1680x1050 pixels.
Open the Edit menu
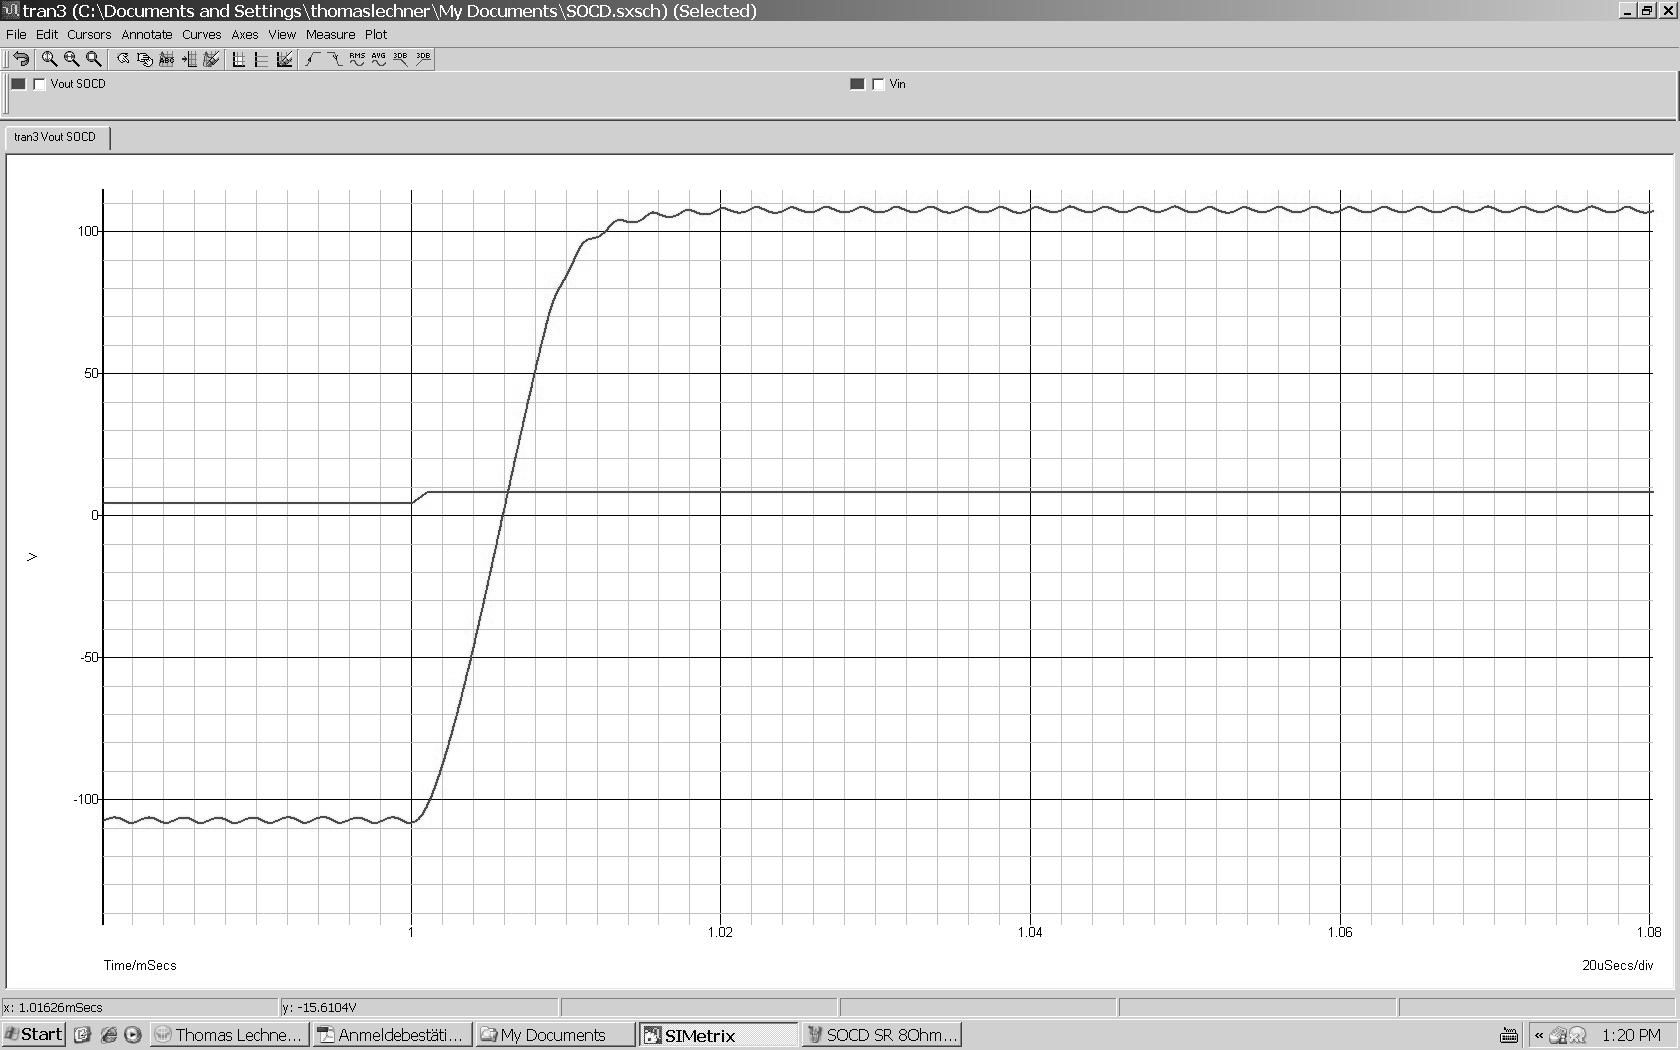coord(47,34)
